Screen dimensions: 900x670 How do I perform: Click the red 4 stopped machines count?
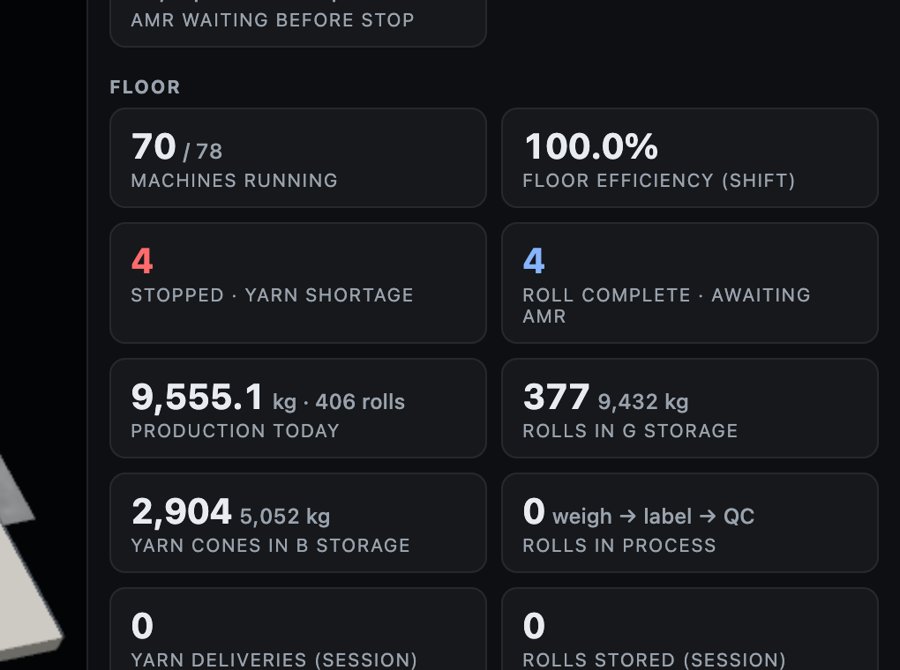click(142, 261)
